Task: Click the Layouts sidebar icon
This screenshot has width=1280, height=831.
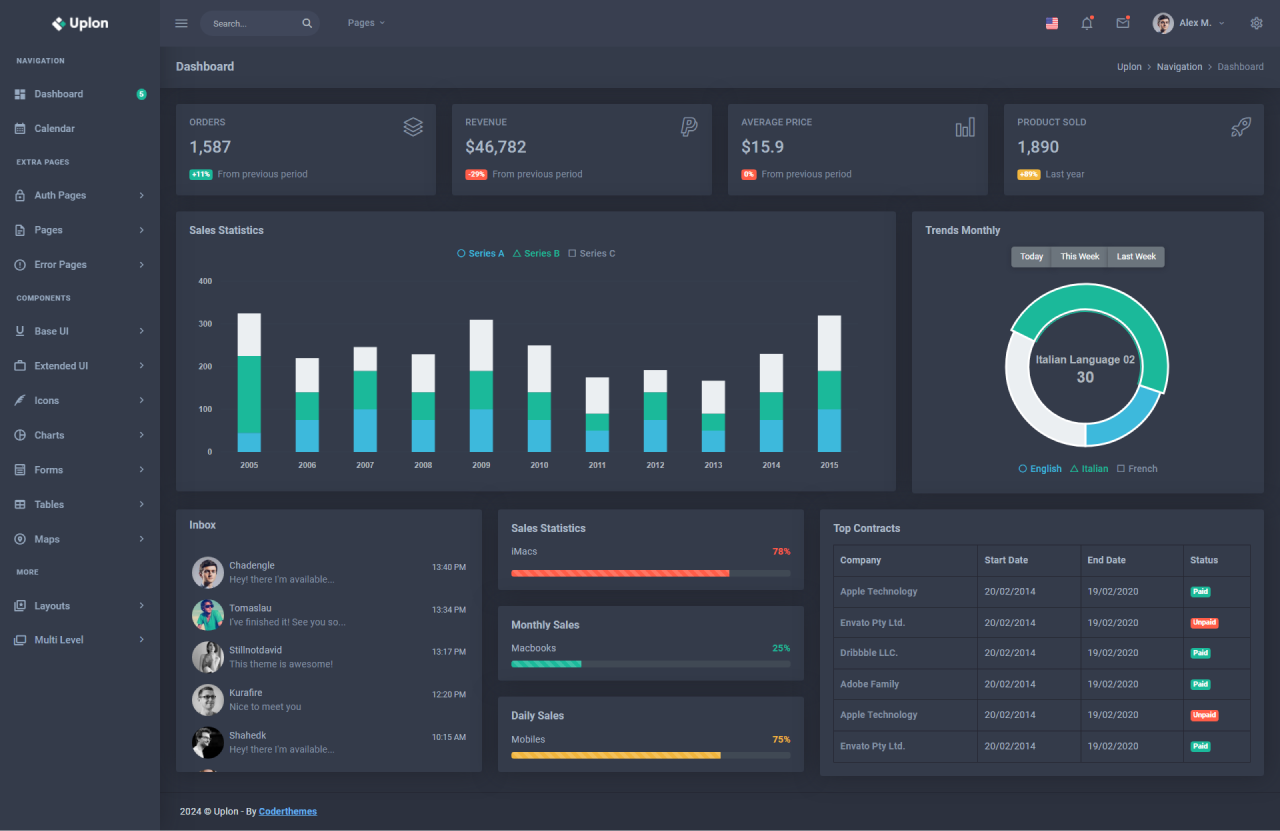Action: [x=20, y=606]
